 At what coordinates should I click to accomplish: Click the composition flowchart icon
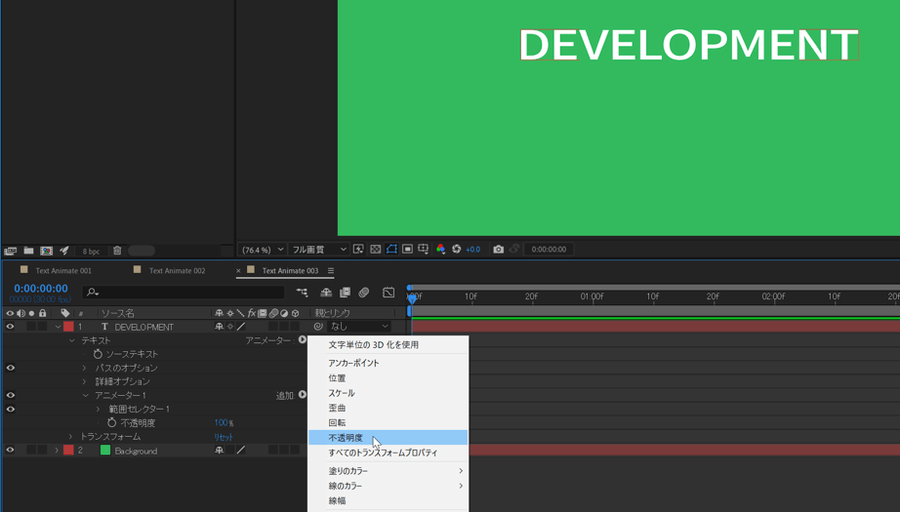302,293
